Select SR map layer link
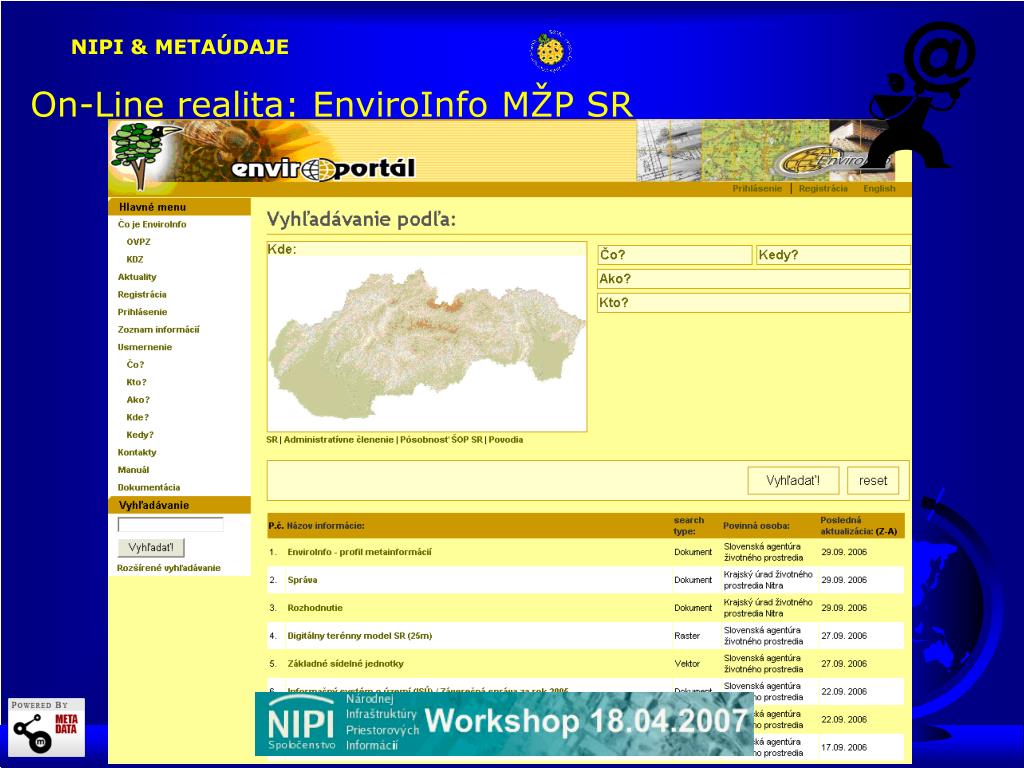Viewport: 1024px width, 768px height. tap(272, 440)
